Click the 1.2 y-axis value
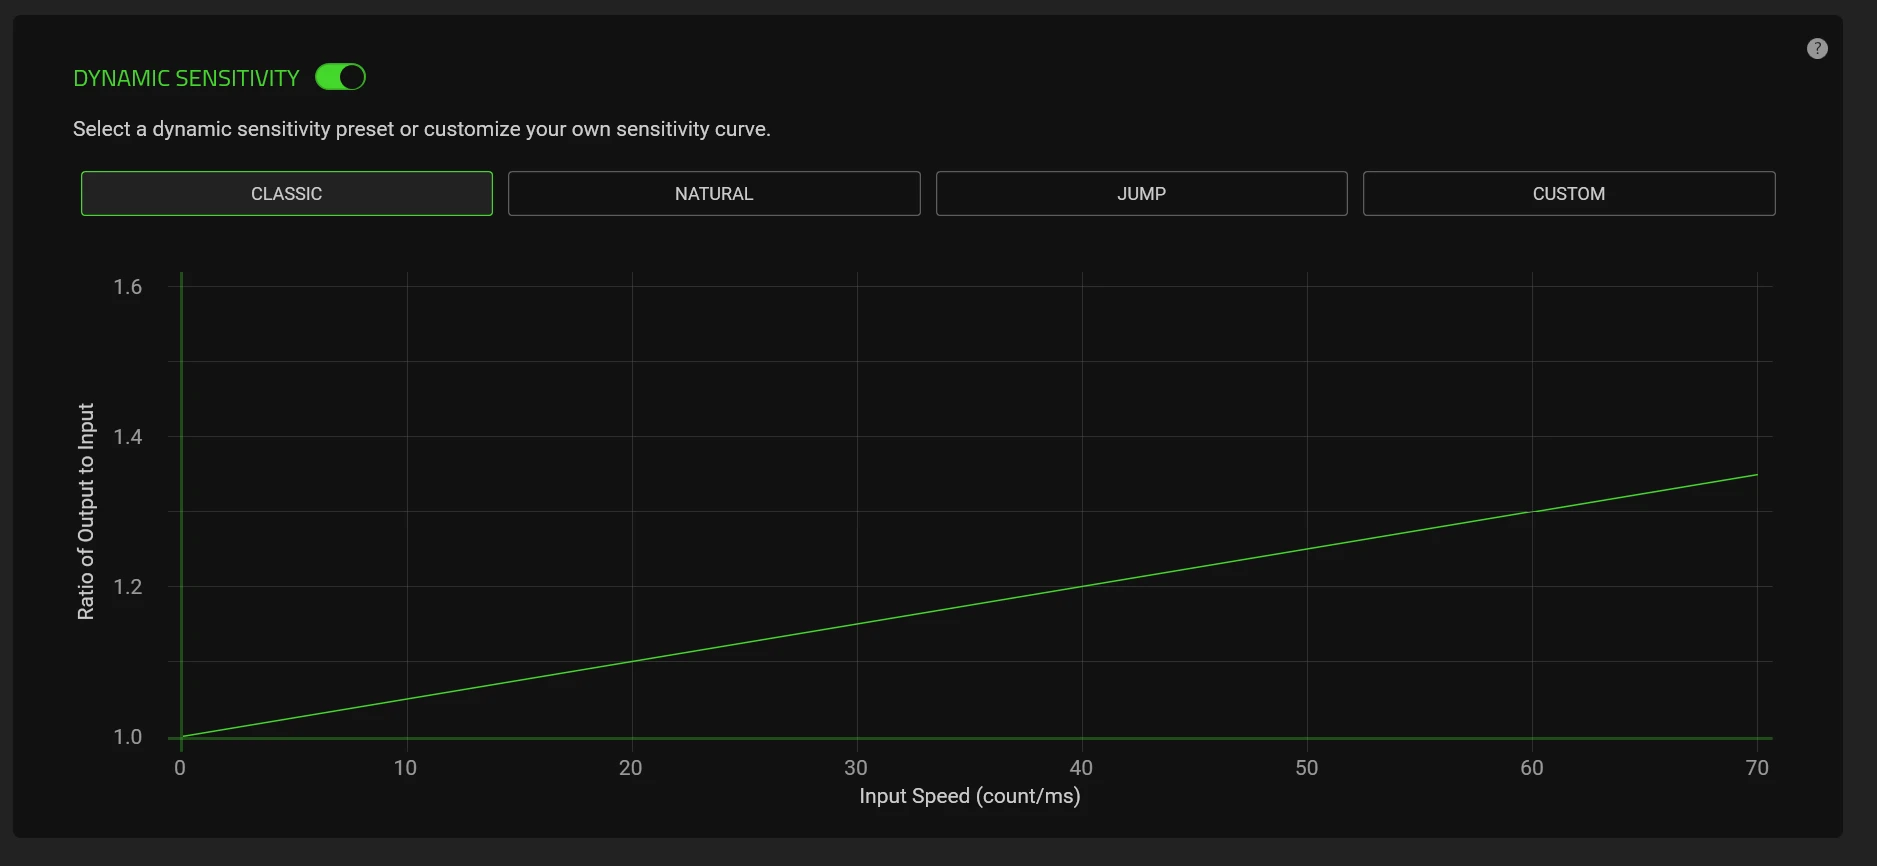 128,587
